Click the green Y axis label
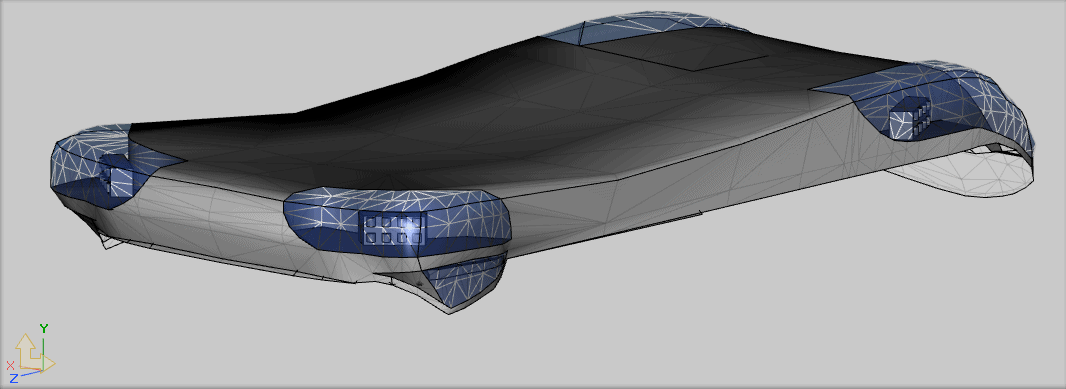Screen dimensions: 1066x389 coord(44,328)
